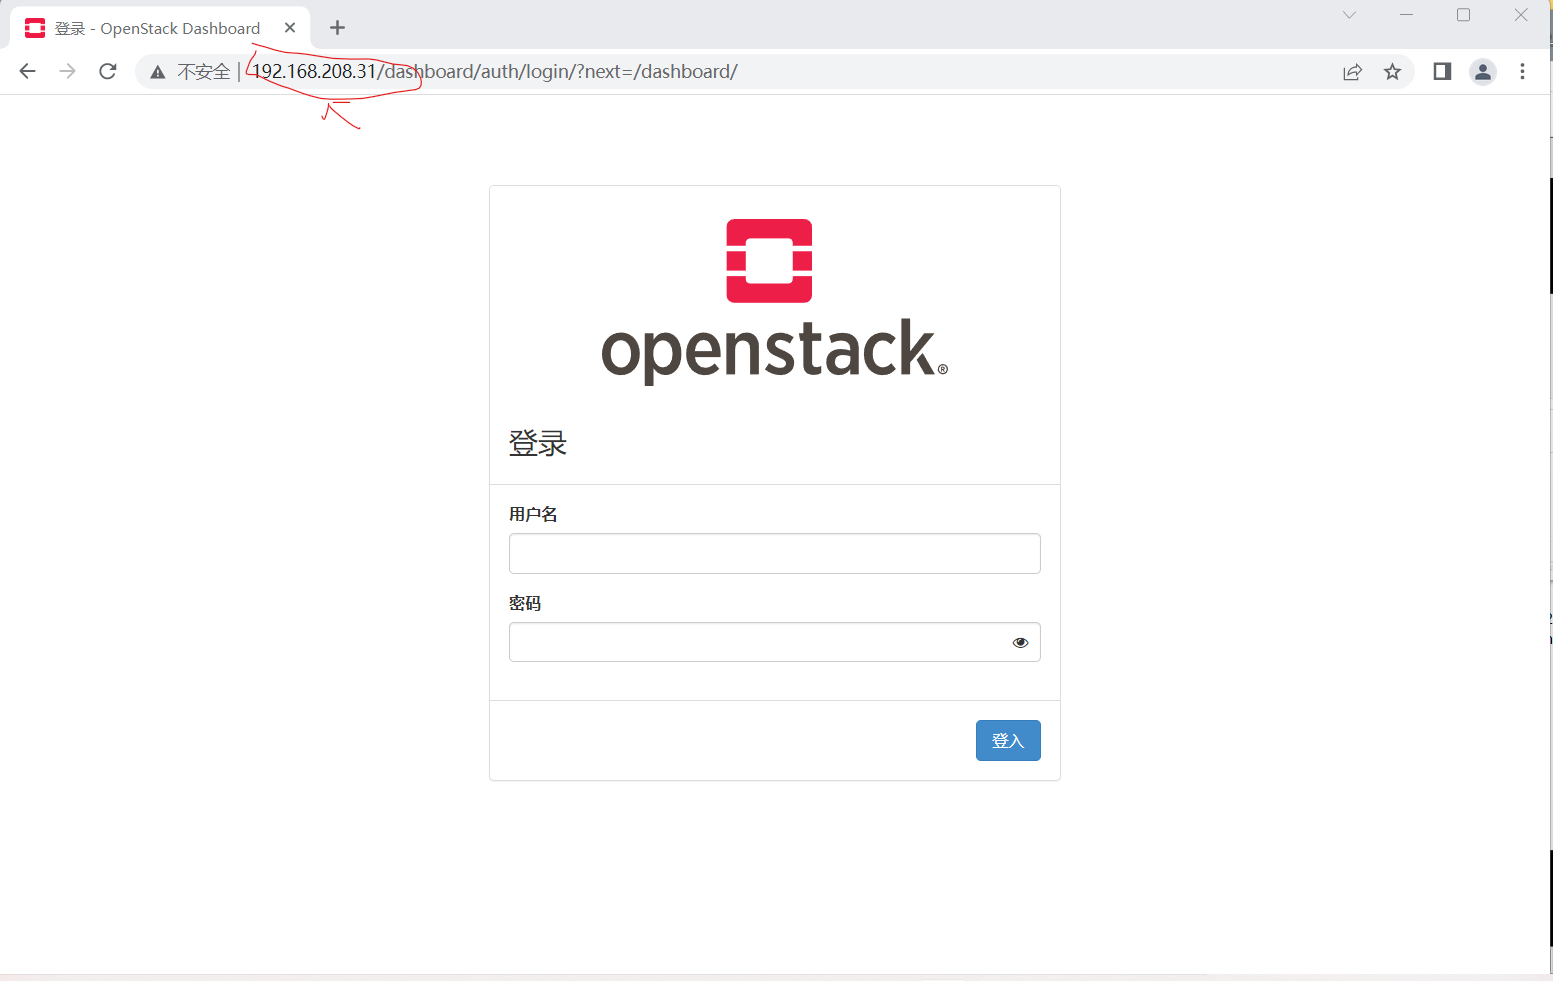Open the not secure warning site info
The width and height of the screenshot is (1553, 981).
point(190,72)
